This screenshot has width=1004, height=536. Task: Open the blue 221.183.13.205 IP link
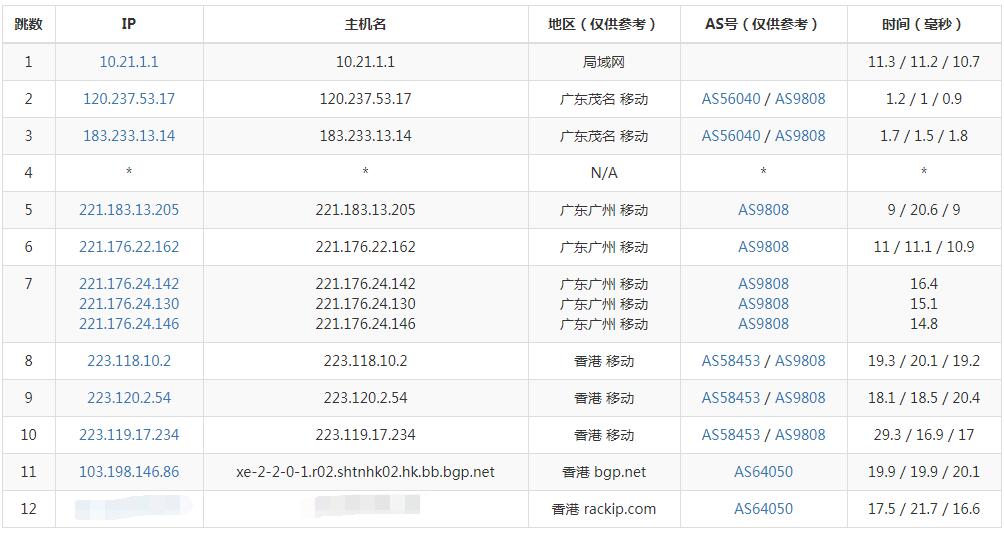129,210
